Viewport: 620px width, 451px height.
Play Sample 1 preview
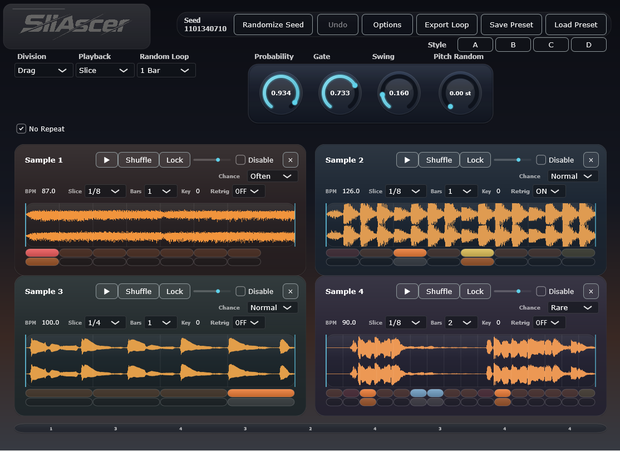[x=106, y=160]
